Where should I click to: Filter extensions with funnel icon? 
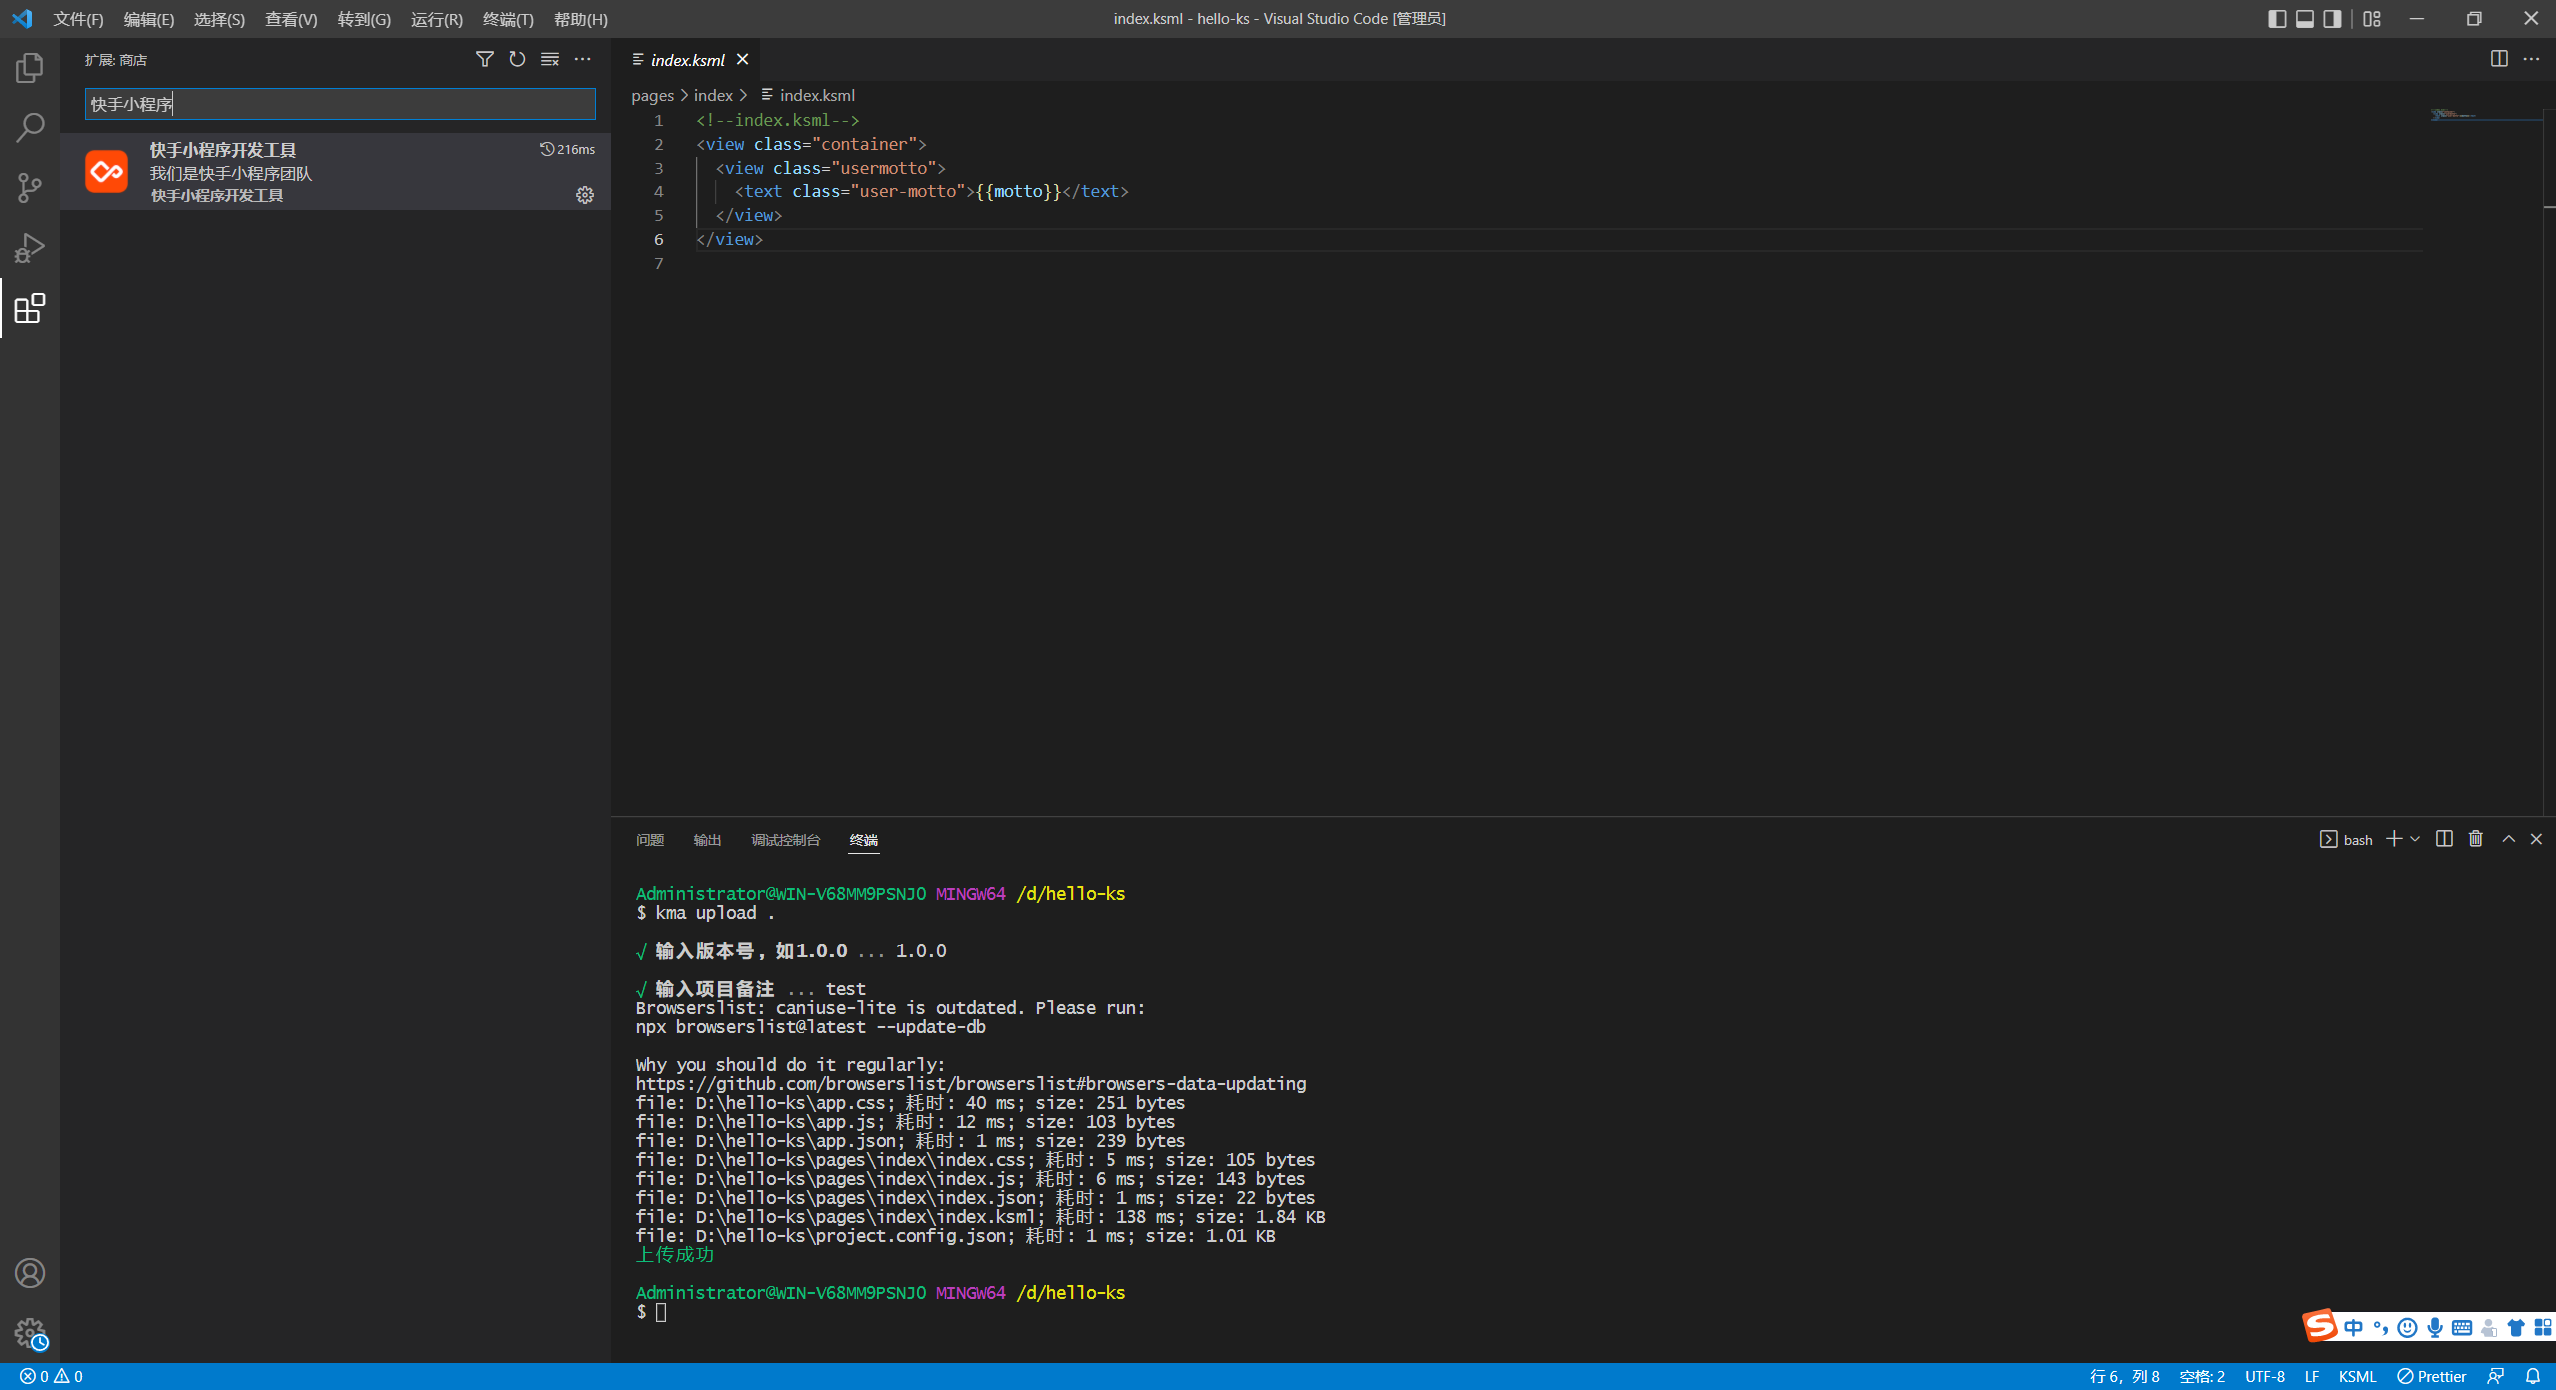click(x=484, y=60)
